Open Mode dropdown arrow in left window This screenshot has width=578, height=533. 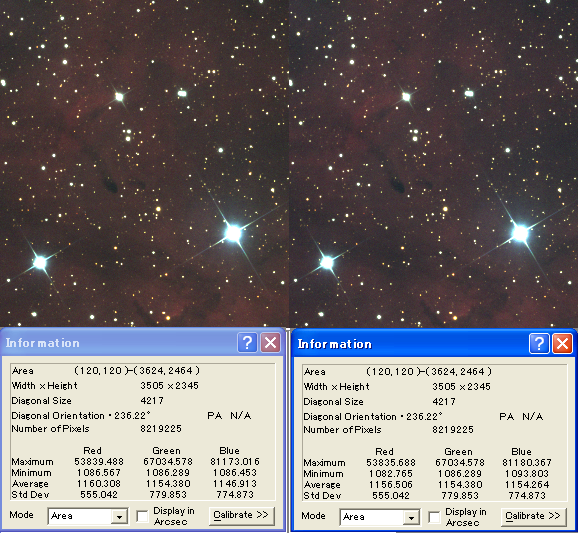[x=119, y=516]
